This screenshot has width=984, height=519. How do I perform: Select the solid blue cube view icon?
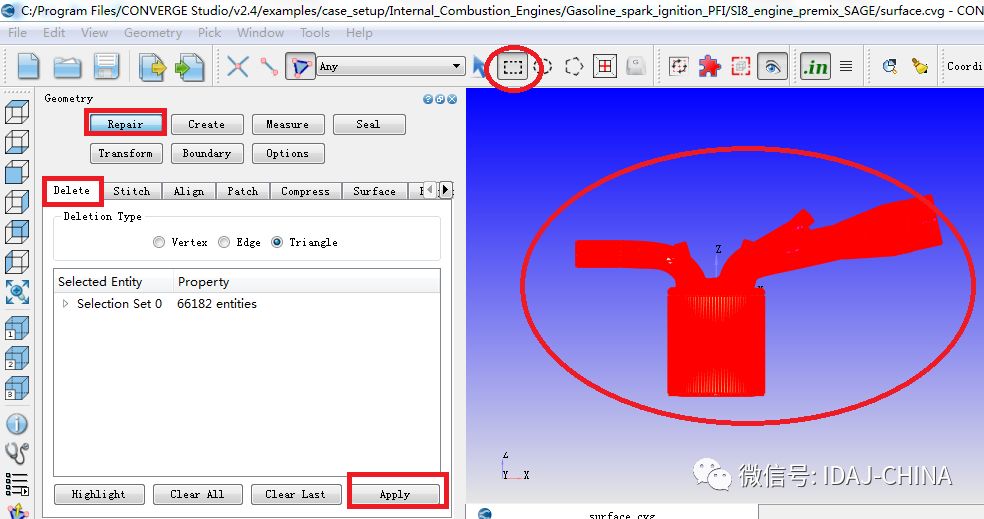(x=17, y=172)
